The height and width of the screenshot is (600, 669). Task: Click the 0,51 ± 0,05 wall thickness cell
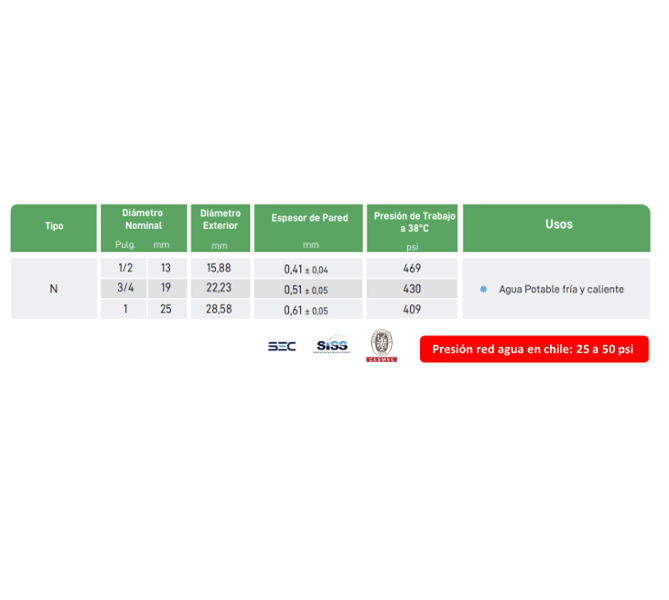pos(306,289)
